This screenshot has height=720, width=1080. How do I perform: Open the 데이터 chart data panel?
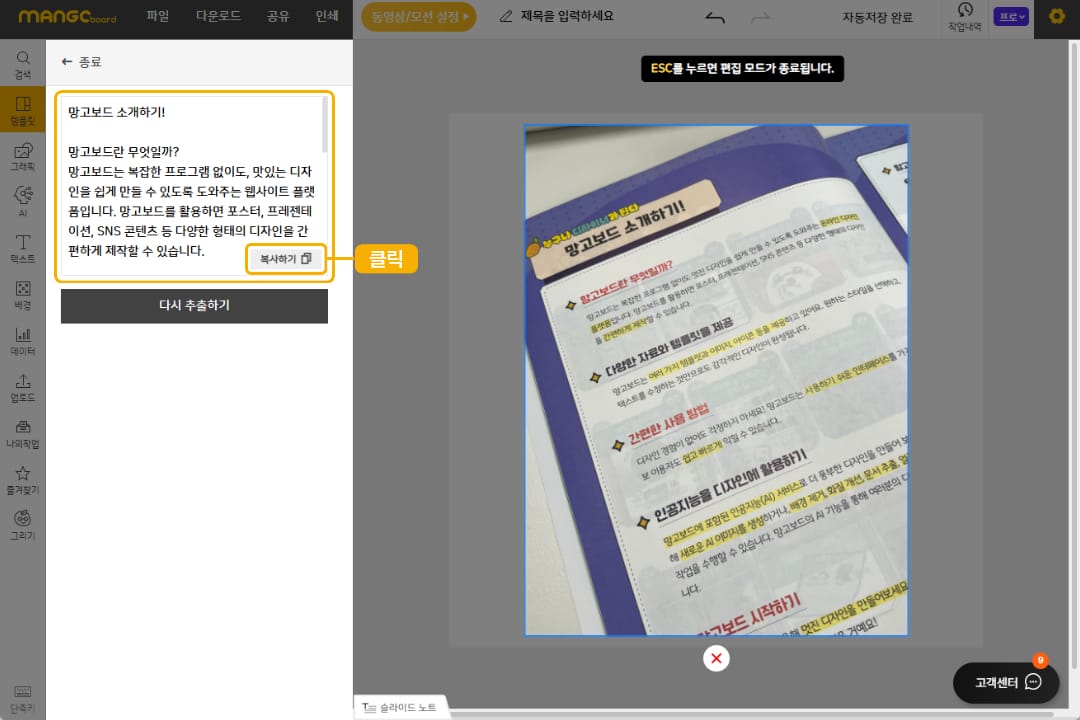(23, 340)
